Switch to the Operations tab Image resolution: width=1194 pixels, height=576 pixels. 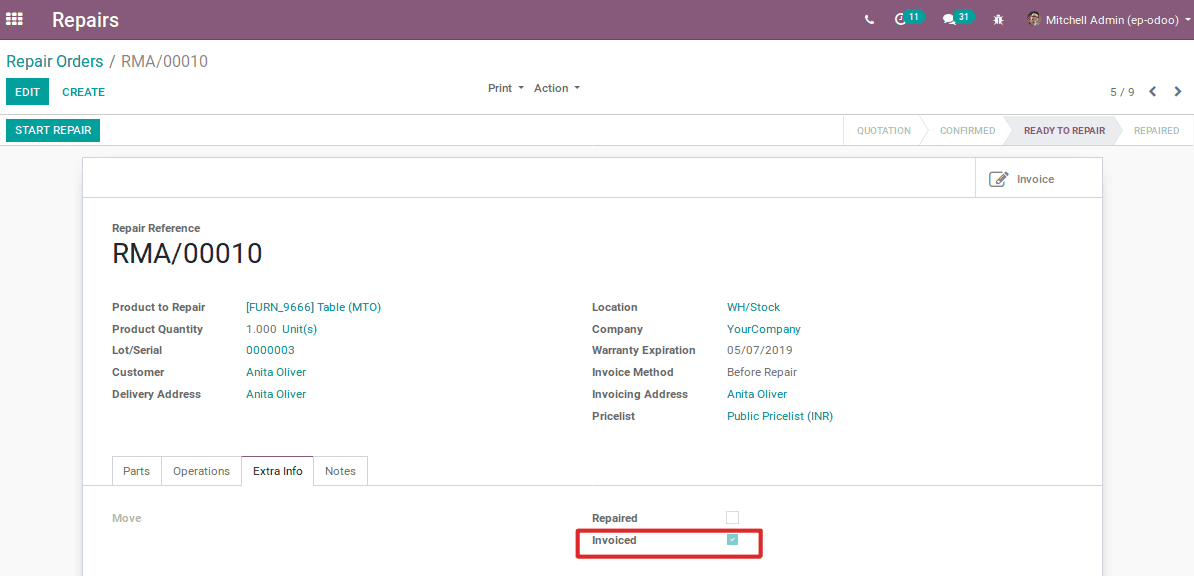[x=201, y=471]
